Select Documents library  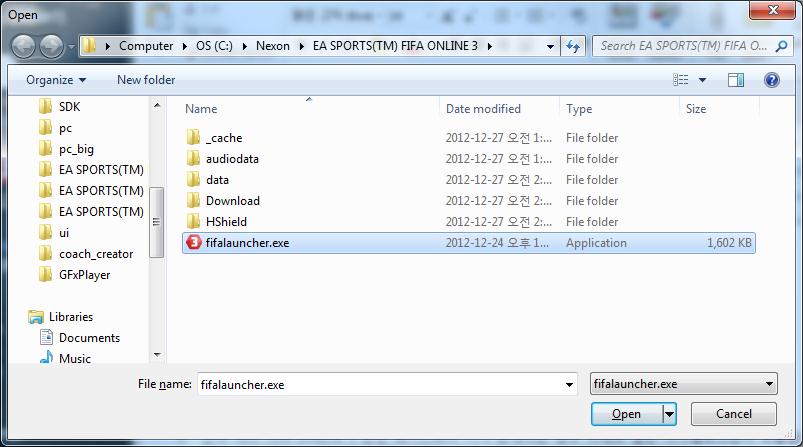[x=80, y=337]
